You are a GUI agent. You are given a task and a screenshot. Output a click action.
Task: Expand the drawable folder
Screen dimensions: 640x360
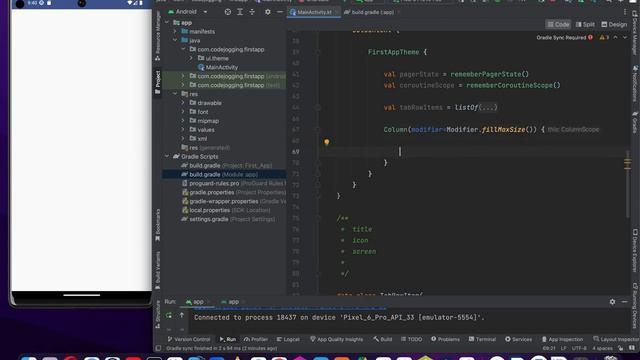click(183, 103)
